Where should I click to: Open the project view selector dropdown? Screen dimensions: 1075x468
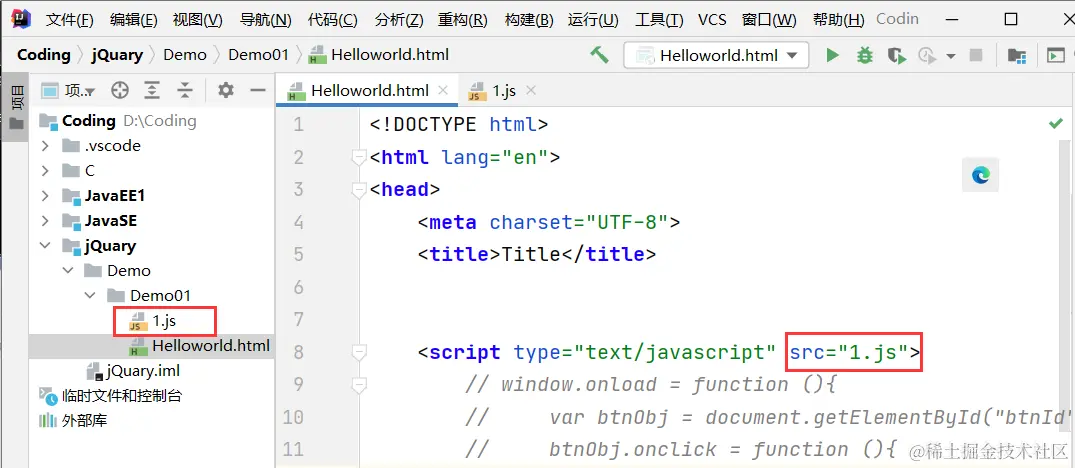(x=69, y=90)
